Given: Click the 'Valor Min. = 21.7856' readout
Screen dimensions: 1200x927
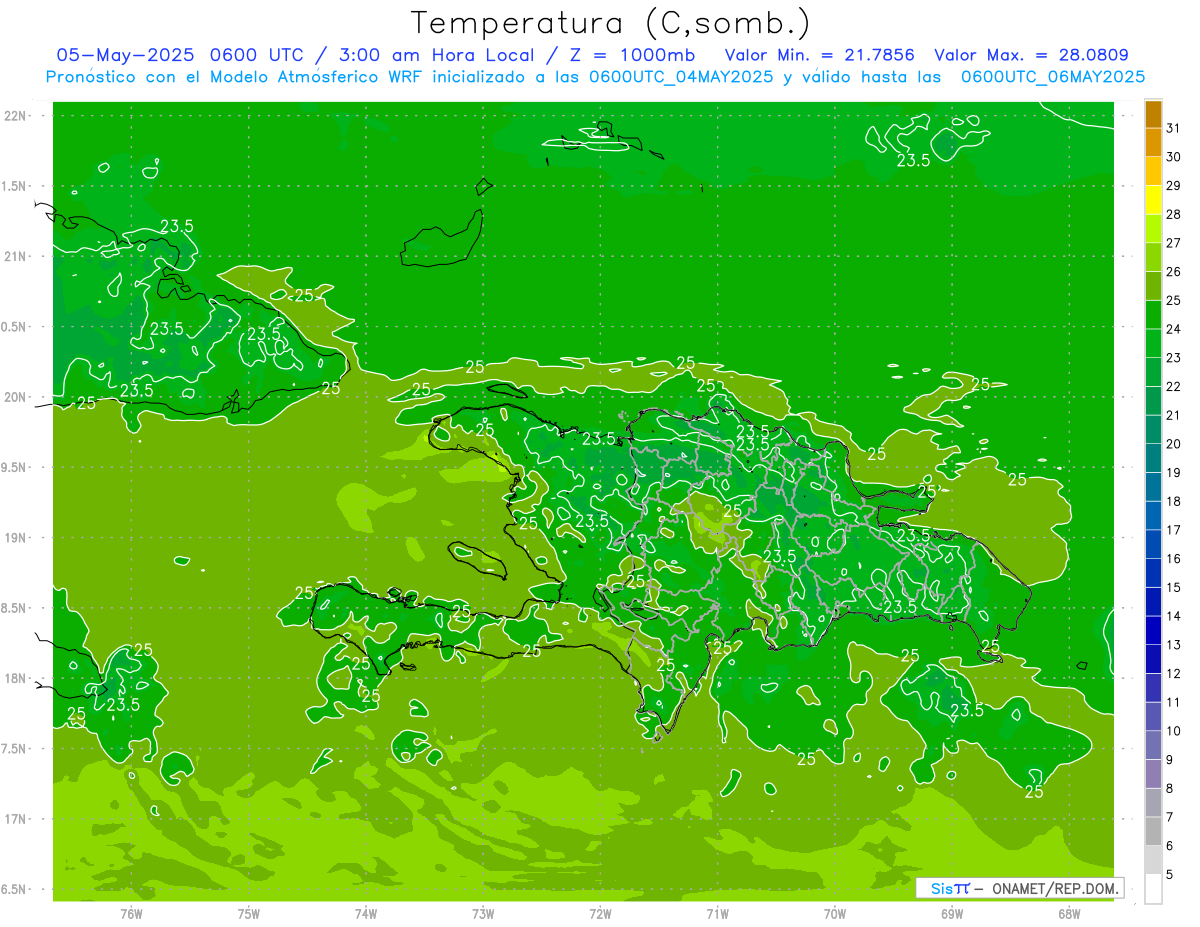Looking at the screenshot, I should coord(819,55).
